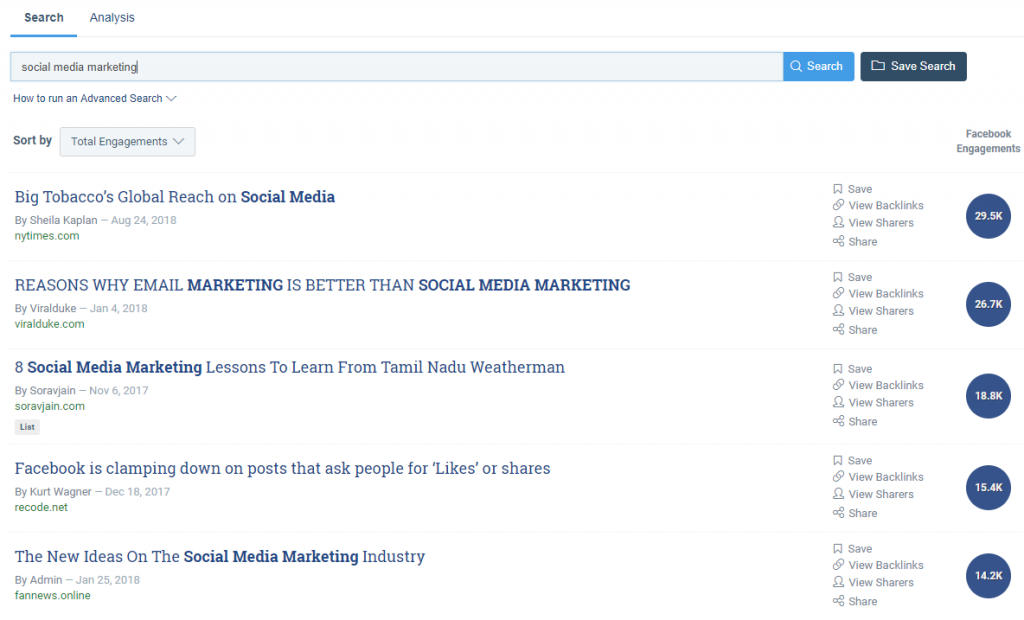
Task: Click the List tag under soravjain.com
Action: [27, 427]
